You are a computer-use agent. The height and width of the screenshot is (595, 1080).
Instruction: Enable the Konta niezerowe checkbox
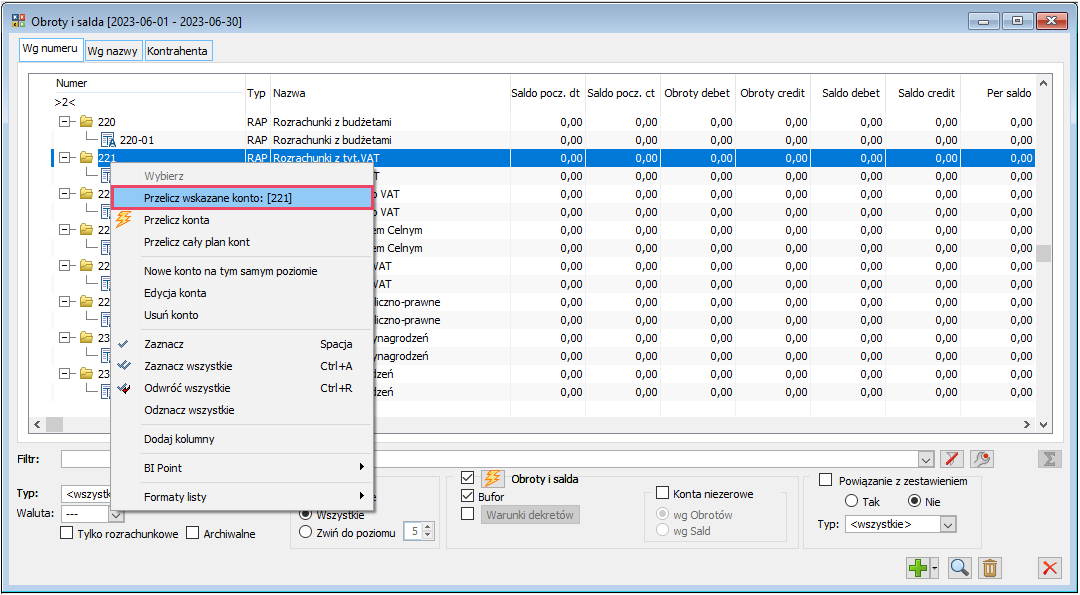coord(662,493)
